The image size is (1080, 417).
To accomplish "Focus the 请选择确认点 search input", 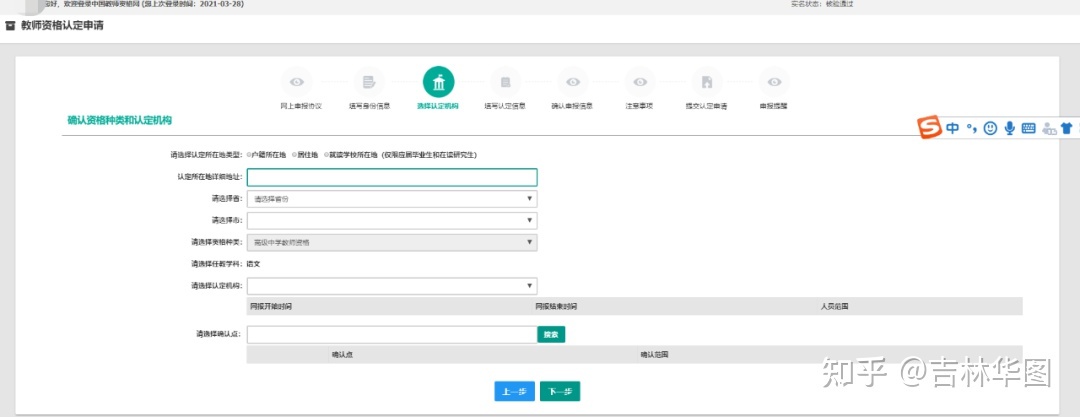I will coord(392,334).
